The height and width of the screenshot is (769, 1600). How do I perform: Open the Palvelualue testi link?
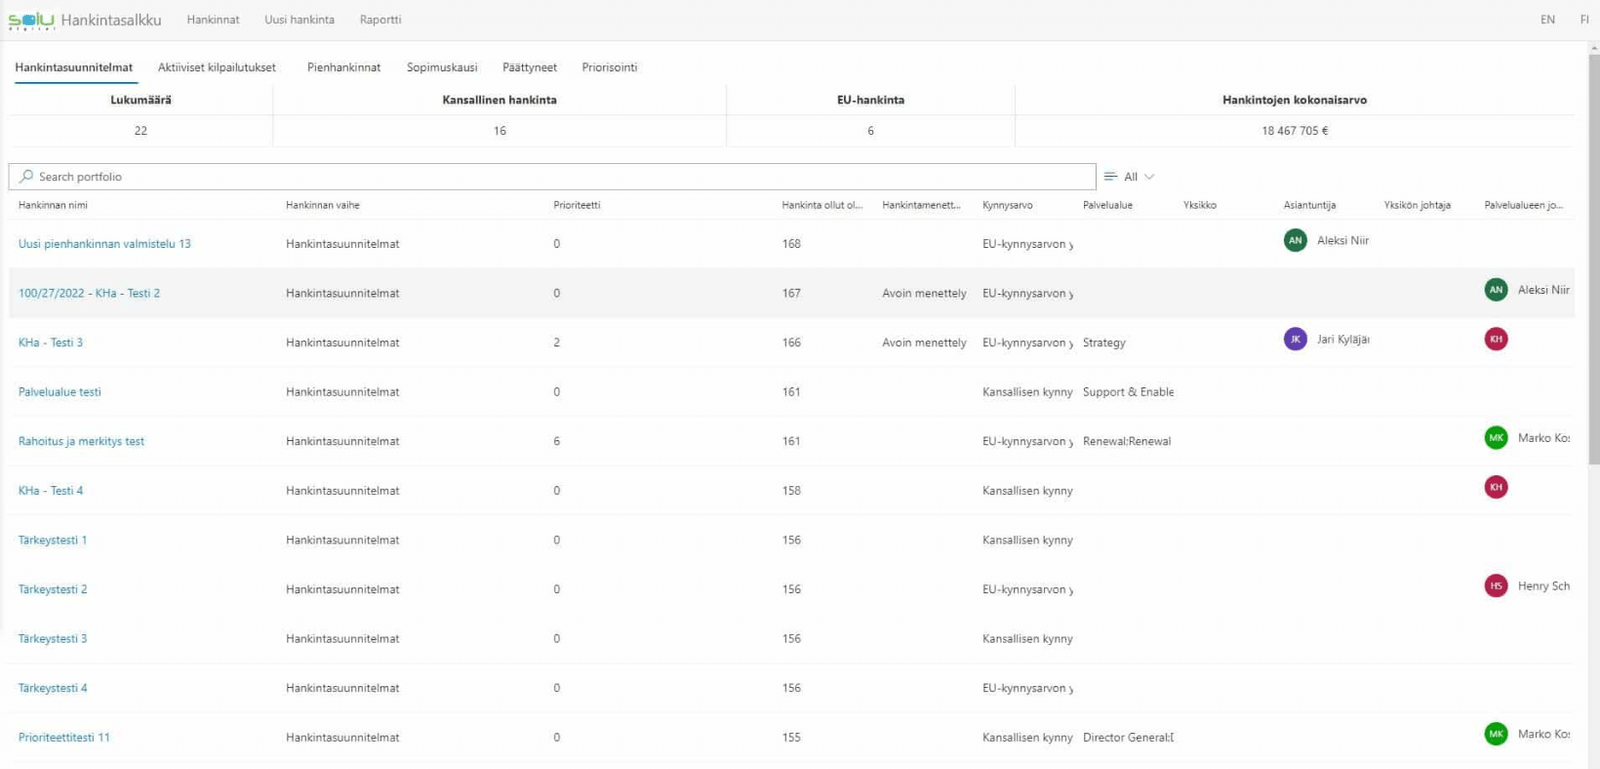point(60,392)
